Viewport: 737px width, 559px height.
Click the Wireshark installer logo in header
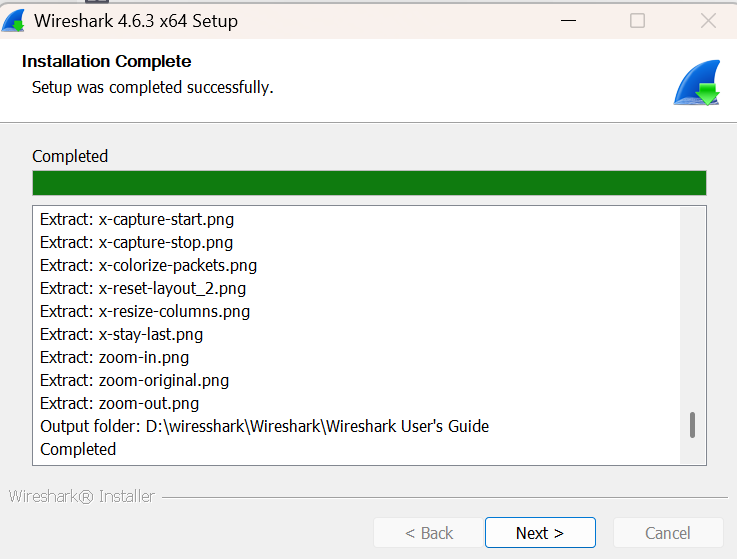(x=697, y=83)
